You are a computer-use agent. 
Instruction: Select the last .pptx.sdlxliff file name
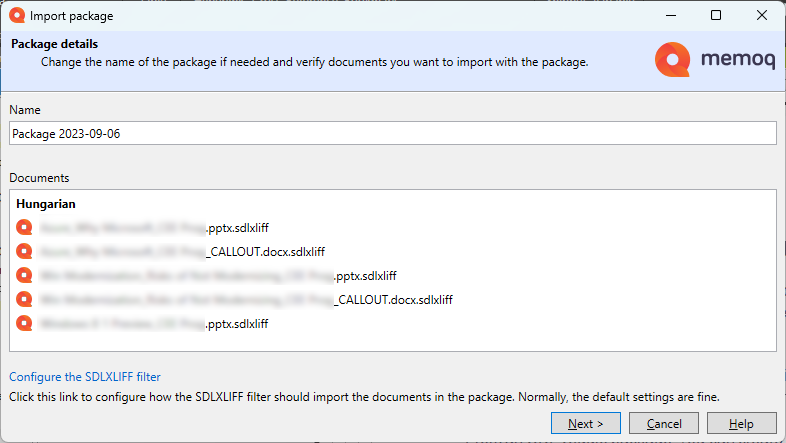(x=154, y=324)
